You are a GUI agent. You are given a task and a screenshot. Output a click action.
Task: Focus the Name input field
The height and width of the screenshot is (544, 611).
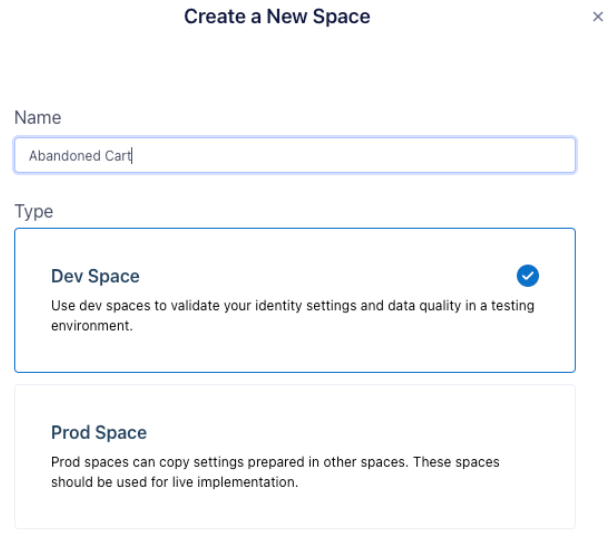294,155
